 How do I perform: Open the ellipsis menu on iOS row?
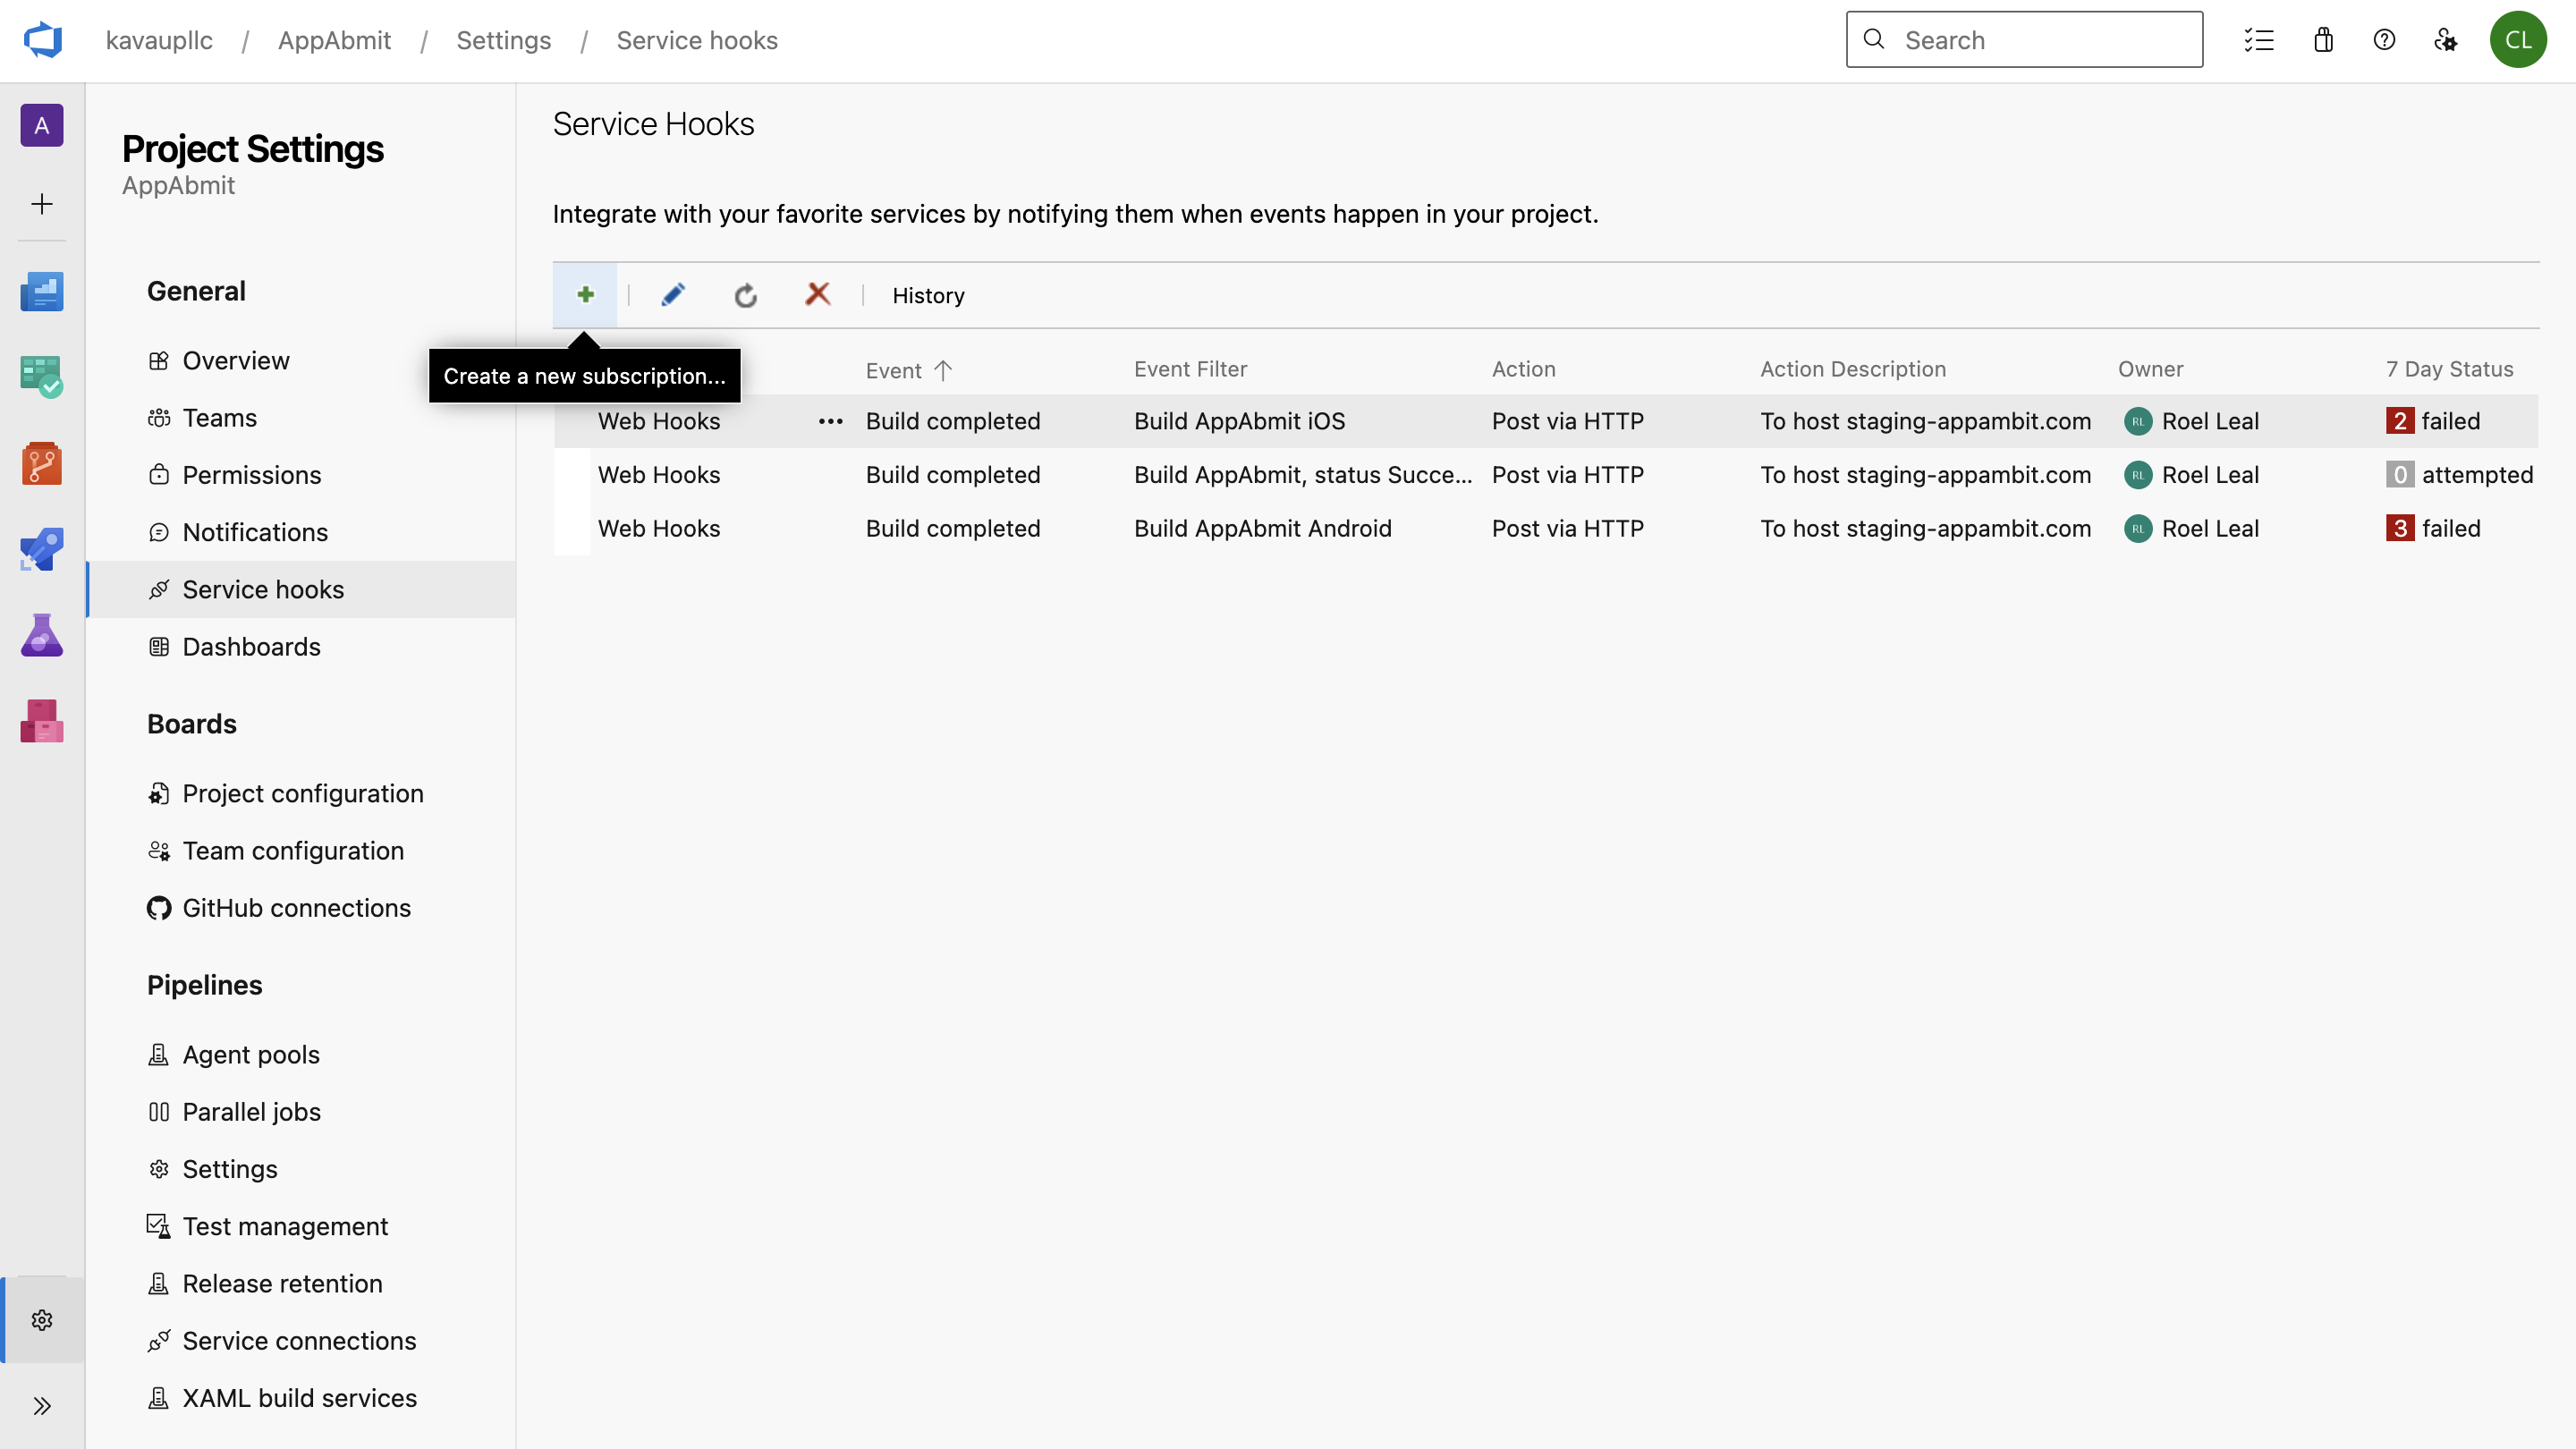[830, 421]
